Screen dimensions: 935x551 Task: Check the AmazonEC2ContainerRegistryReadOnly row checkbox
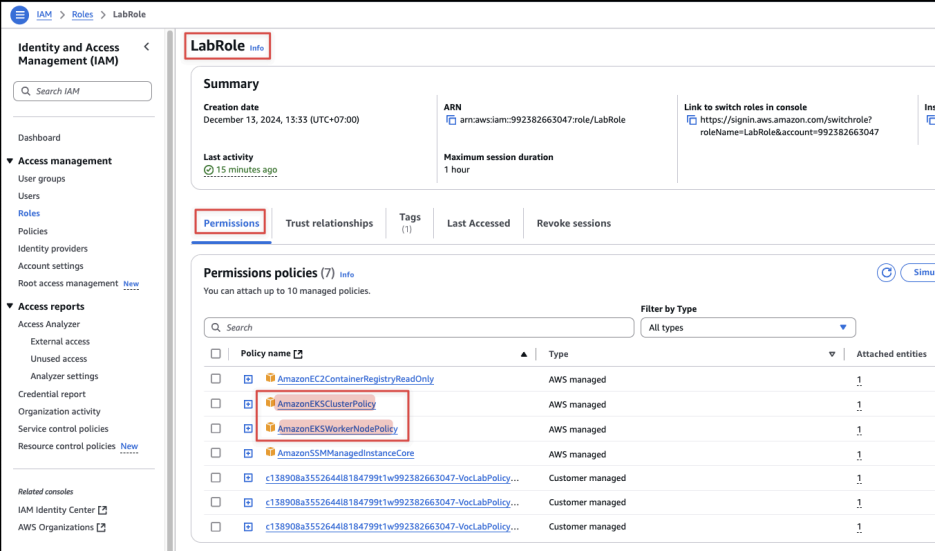(216, 379)
